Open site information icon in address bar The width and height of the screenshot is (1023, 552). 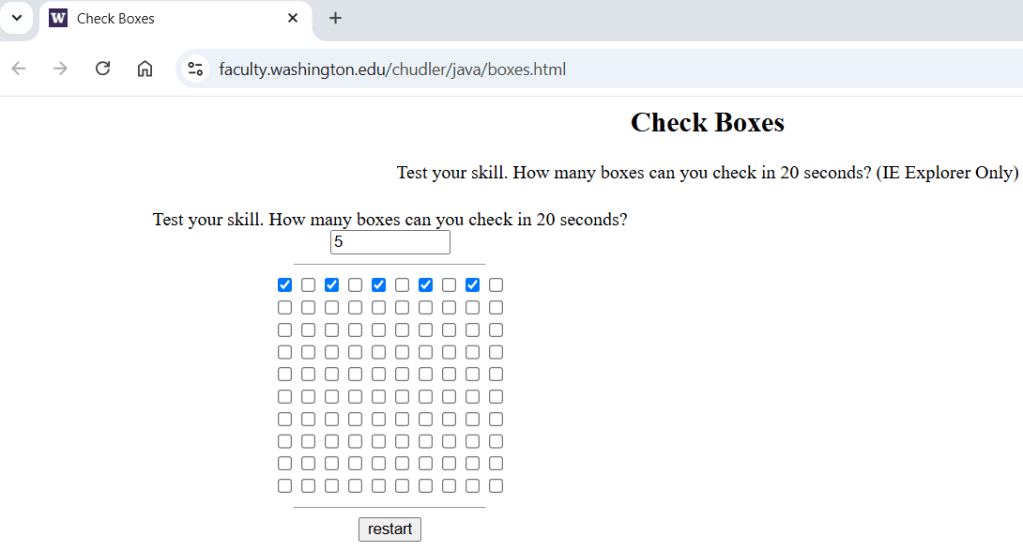point(196,69)
